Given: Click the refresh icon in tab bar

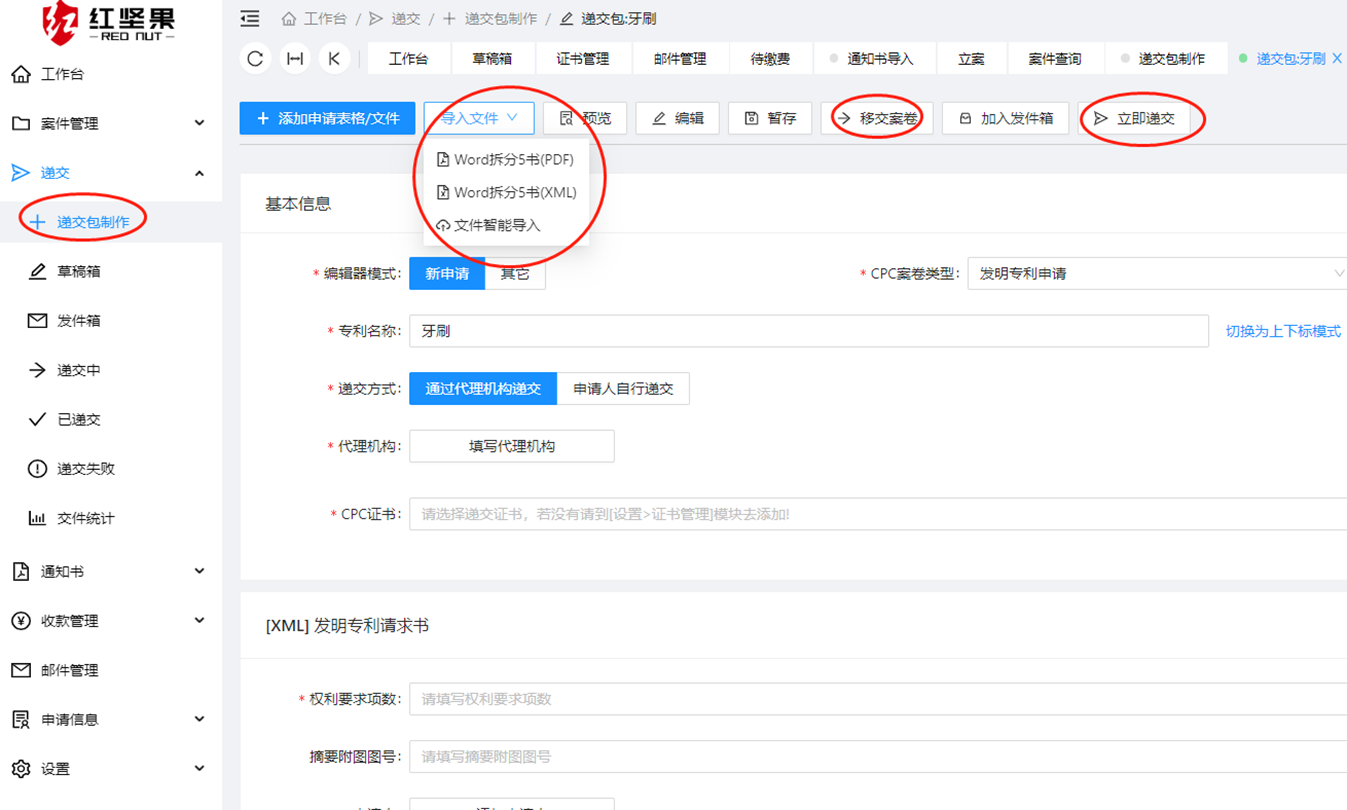Looking at the screenshot, I should coord(255,59).
